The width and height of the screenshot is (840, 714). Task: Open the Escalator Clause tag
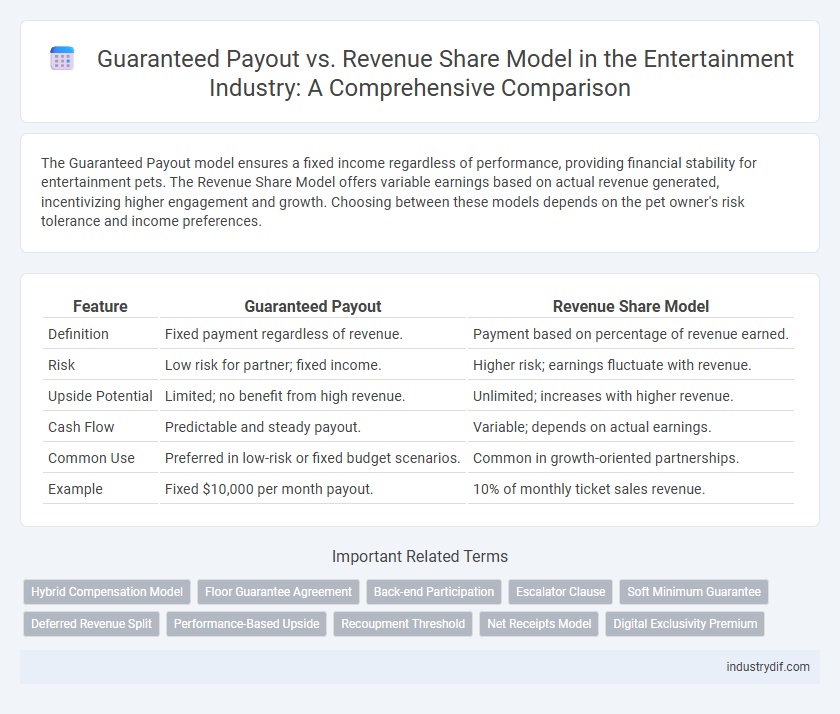560,592
